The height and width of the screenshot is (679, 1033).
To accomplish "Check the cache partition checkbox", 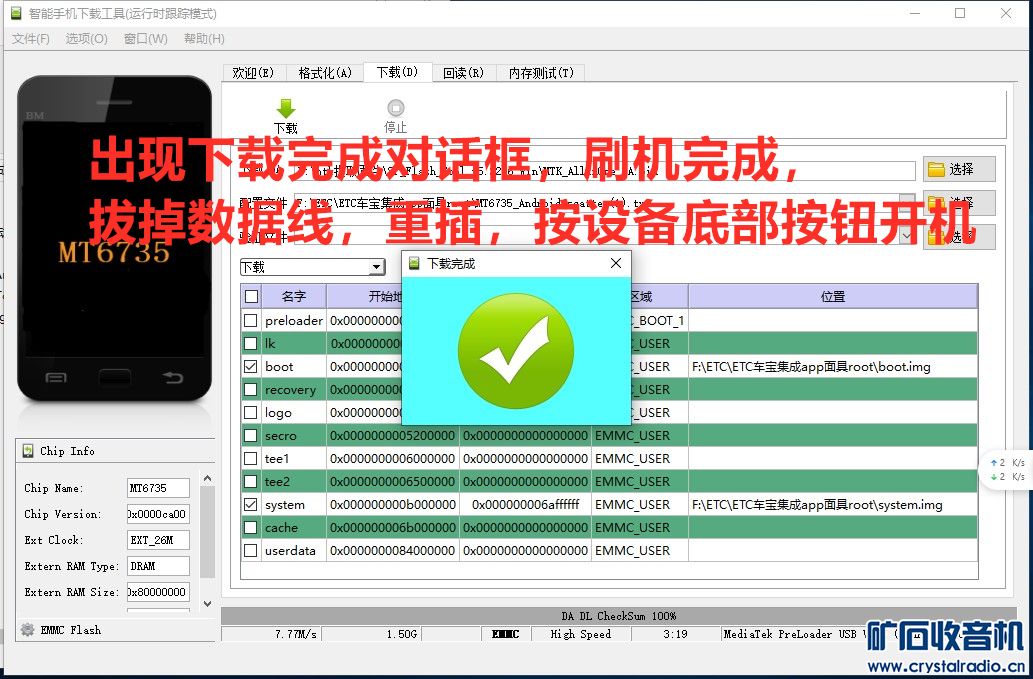I will pos(250,528).
